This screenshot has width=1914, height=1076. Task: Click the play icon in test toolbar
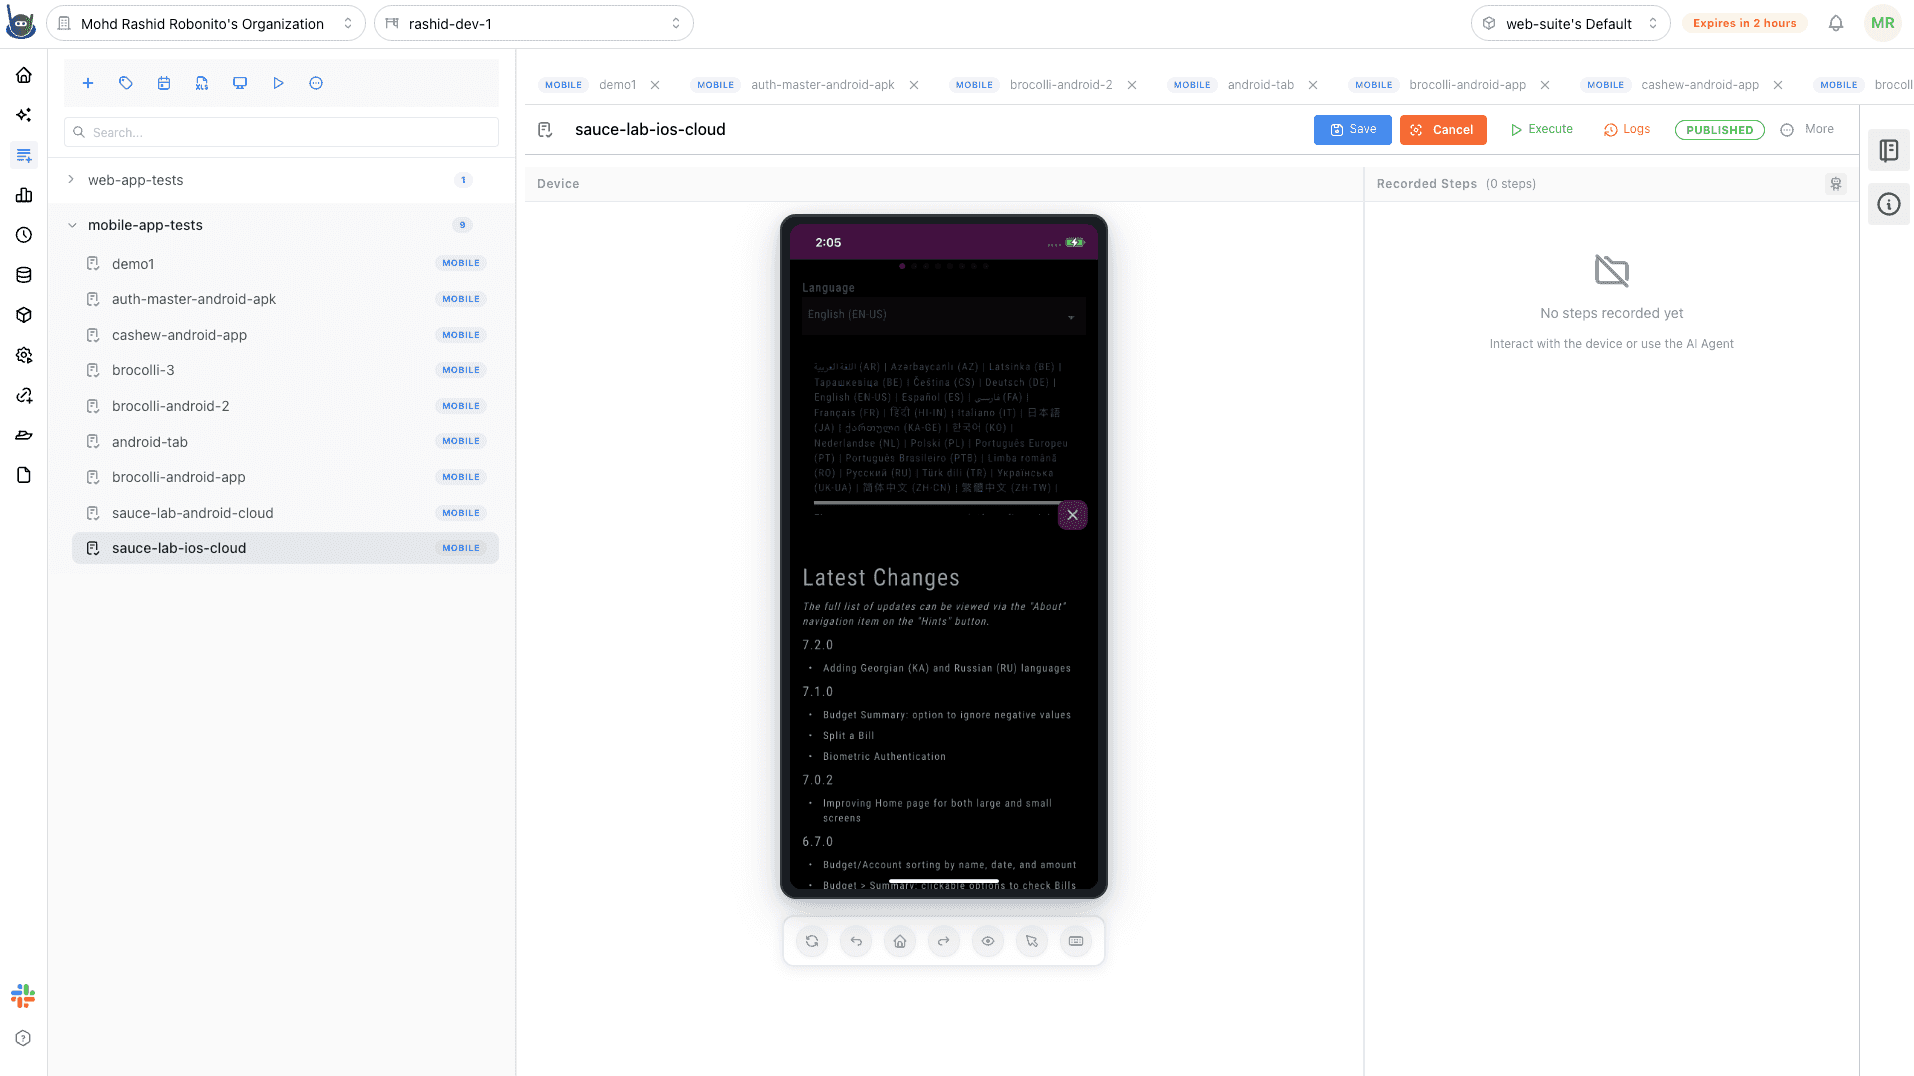(278, 84)
